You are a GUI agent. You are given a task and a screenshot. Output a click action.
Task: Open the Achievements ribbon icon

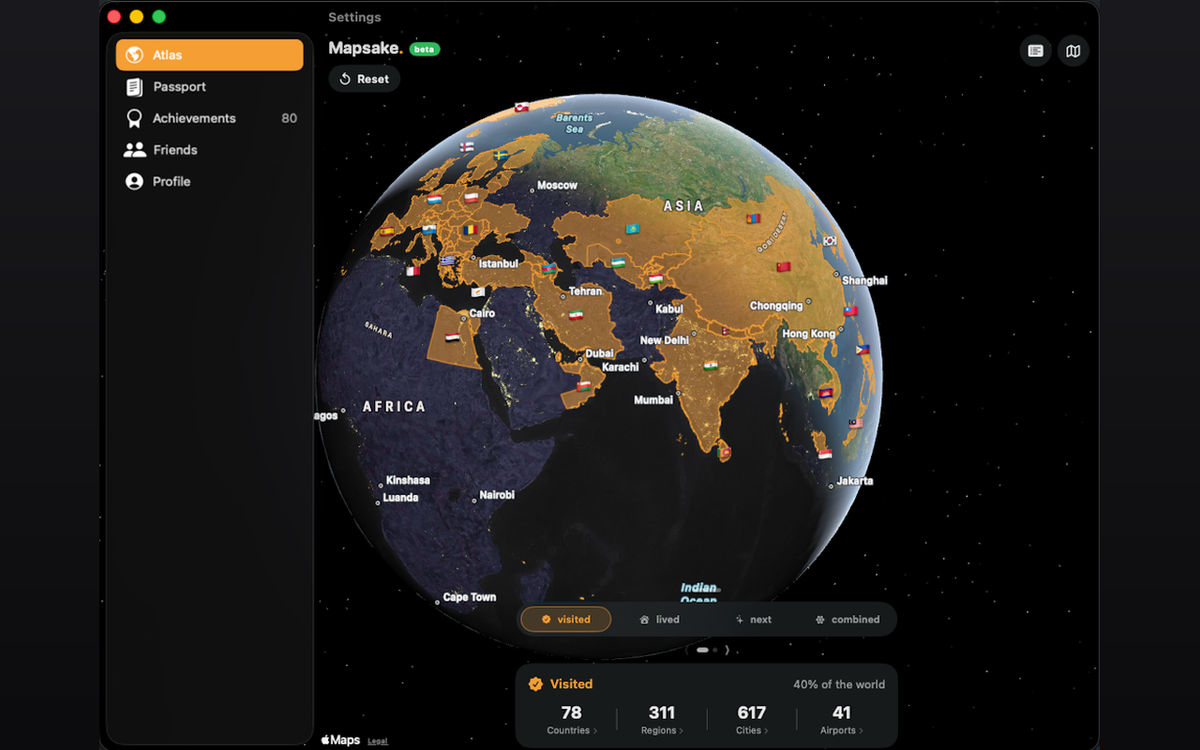[134, 118]
